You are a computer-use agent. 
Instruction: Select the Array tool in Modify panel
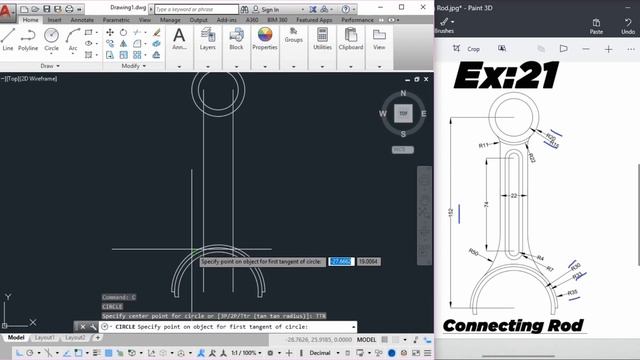point(137,55)
